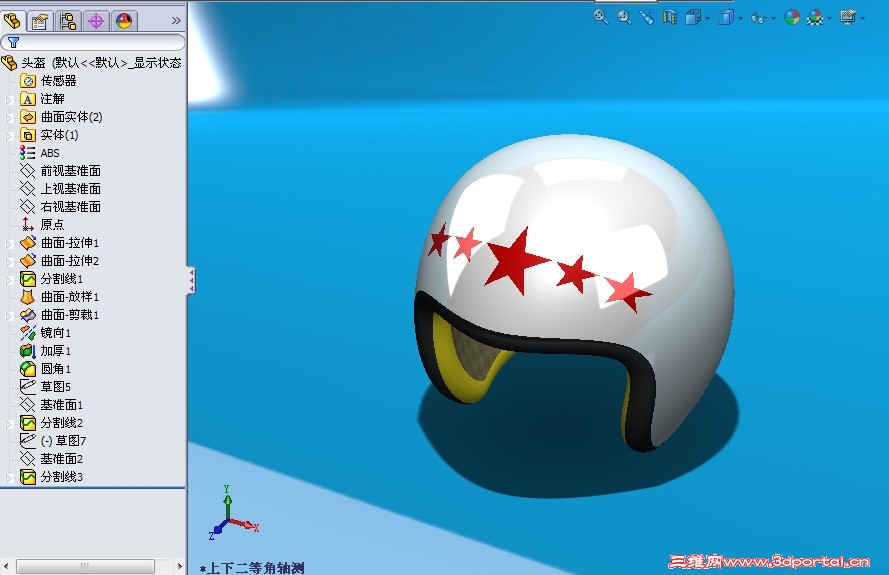Expand the panel with double chevron

[x=176, y=20]
